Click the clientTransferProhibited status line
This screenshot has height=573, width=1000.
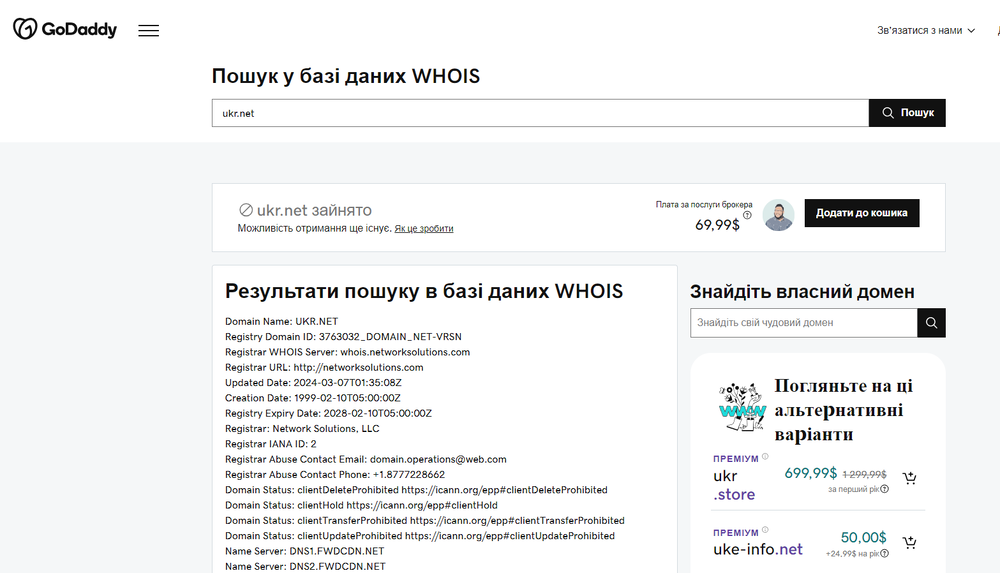pos(425,521)
